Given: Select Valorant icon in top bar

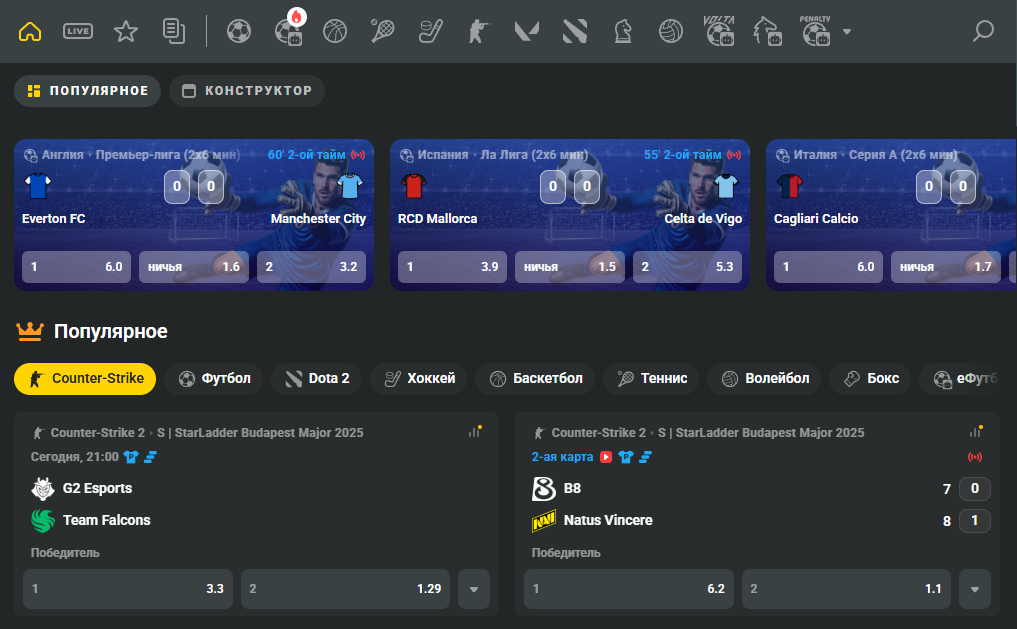Looking at the screenshot, I should (527, 31).
